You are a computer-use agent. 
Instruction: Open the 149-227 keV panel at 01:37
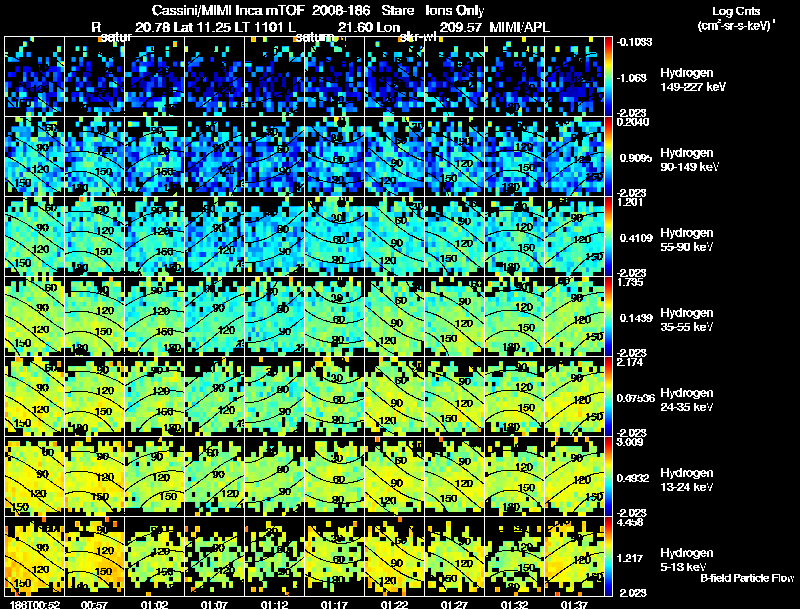574,76
